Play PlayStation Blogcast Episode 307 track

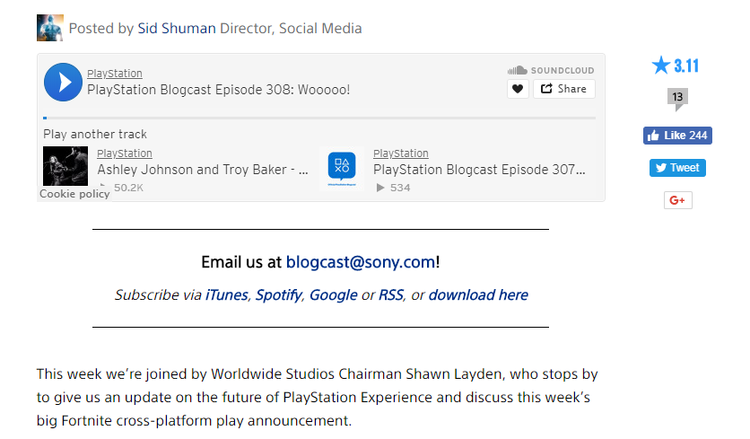tap(479, 169)
